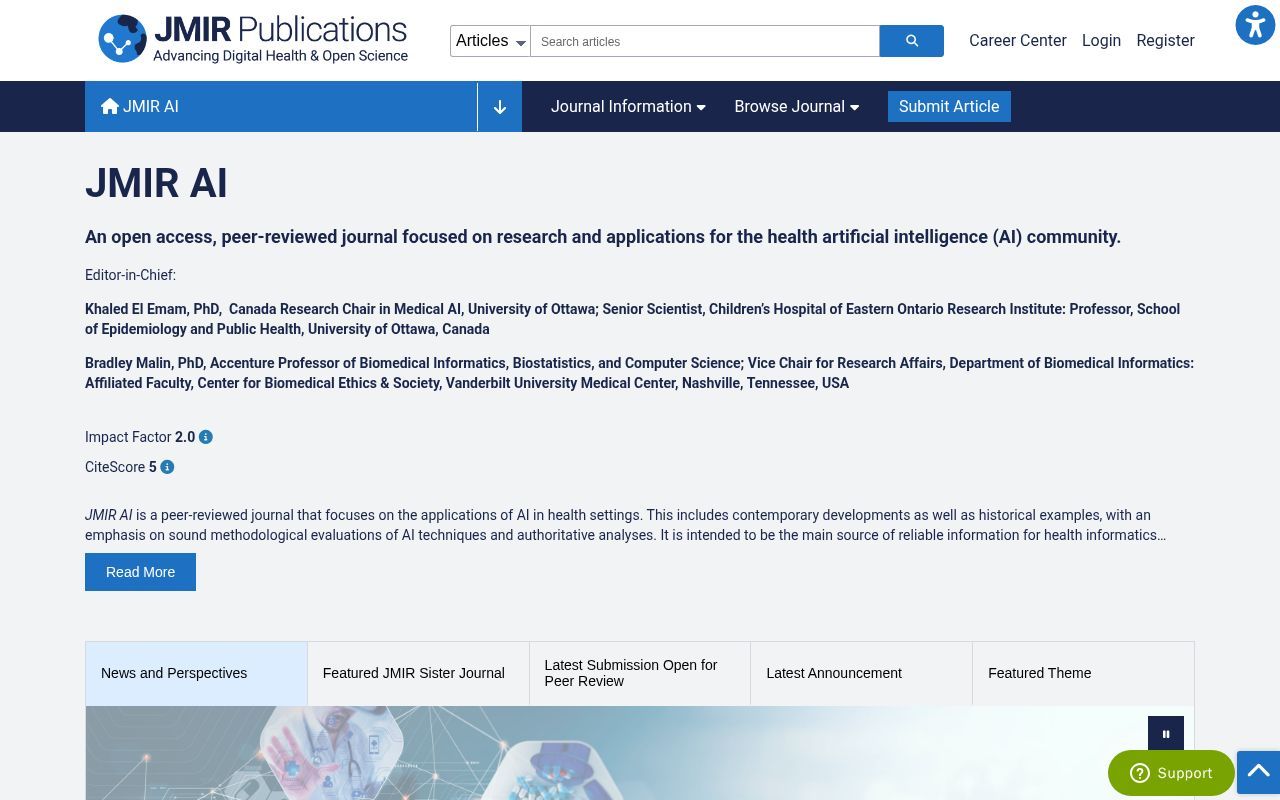Click the Khaled El Emam editor text
The height and width of the screenshot is (800, 1280).
pos(632,319)
